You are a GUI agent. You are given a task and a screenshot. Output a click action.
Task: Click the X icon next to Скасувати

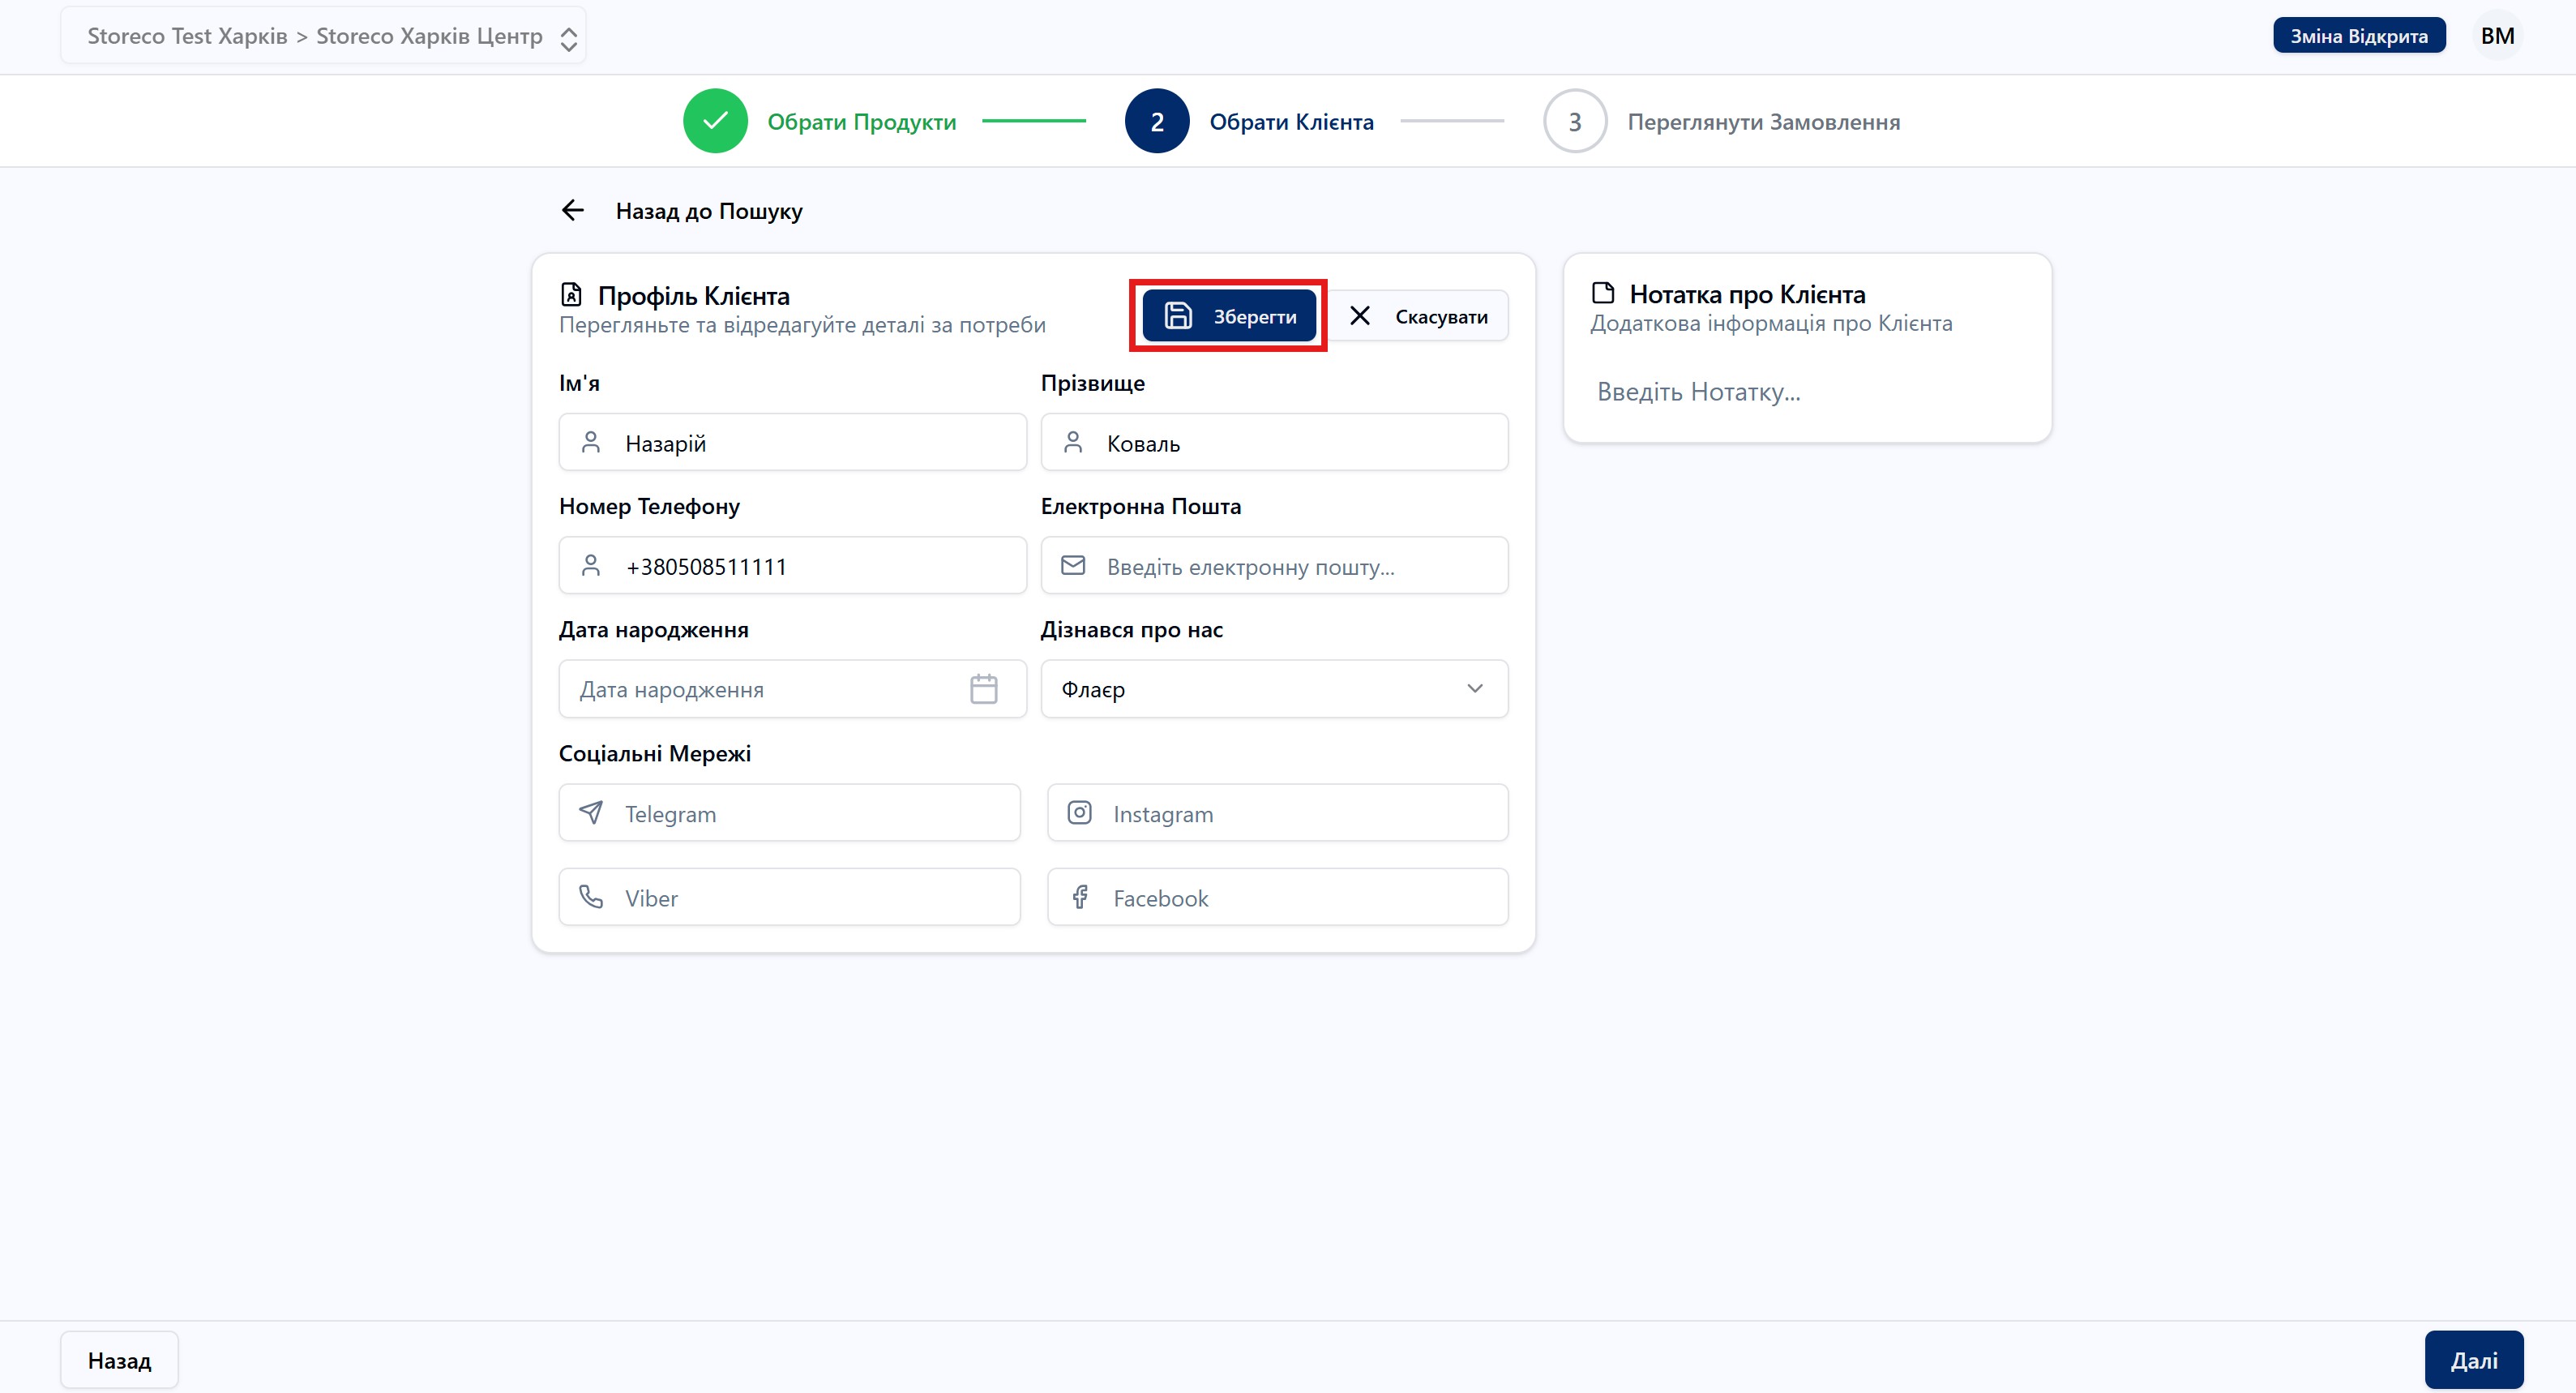click(1359, 316)
